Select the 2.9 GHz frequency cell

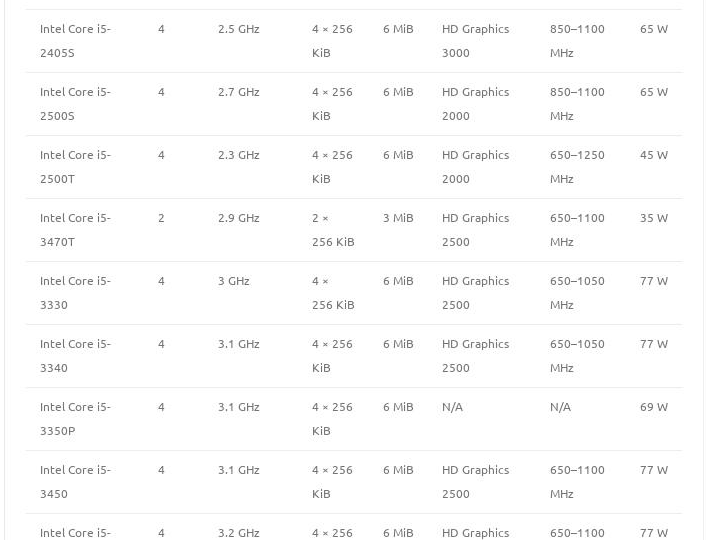[238, 218]
